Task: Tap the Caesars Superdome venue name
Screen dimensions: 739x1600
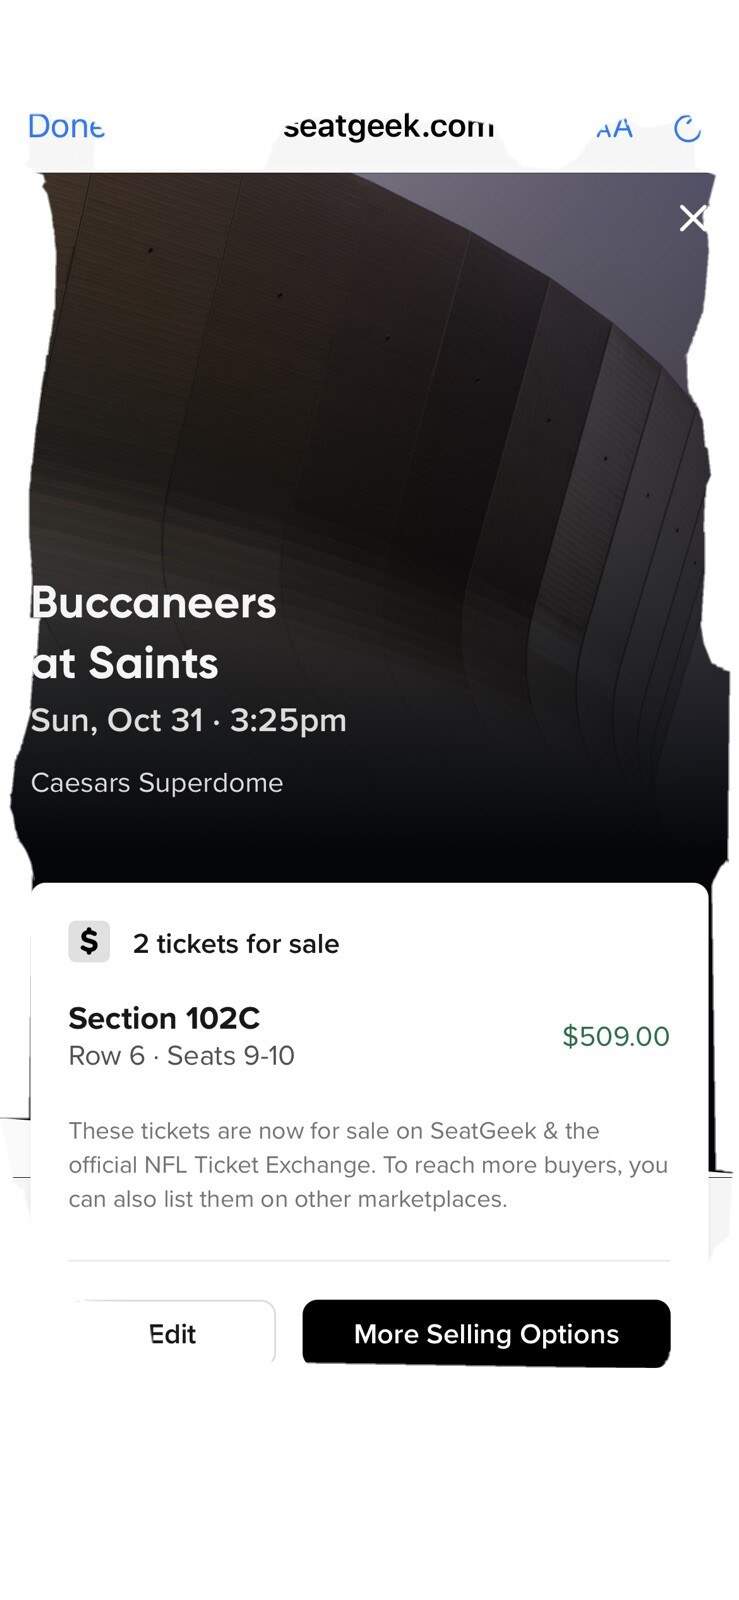Action: pos(157,783)
